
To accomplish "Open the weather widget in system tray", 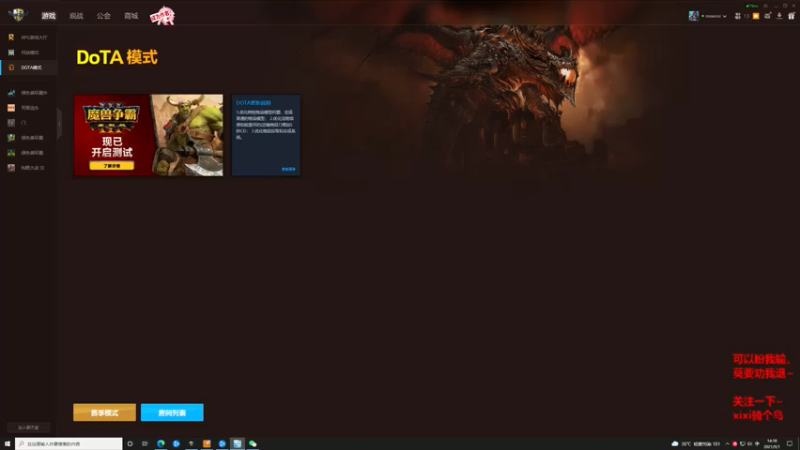I will coord(696,444).
